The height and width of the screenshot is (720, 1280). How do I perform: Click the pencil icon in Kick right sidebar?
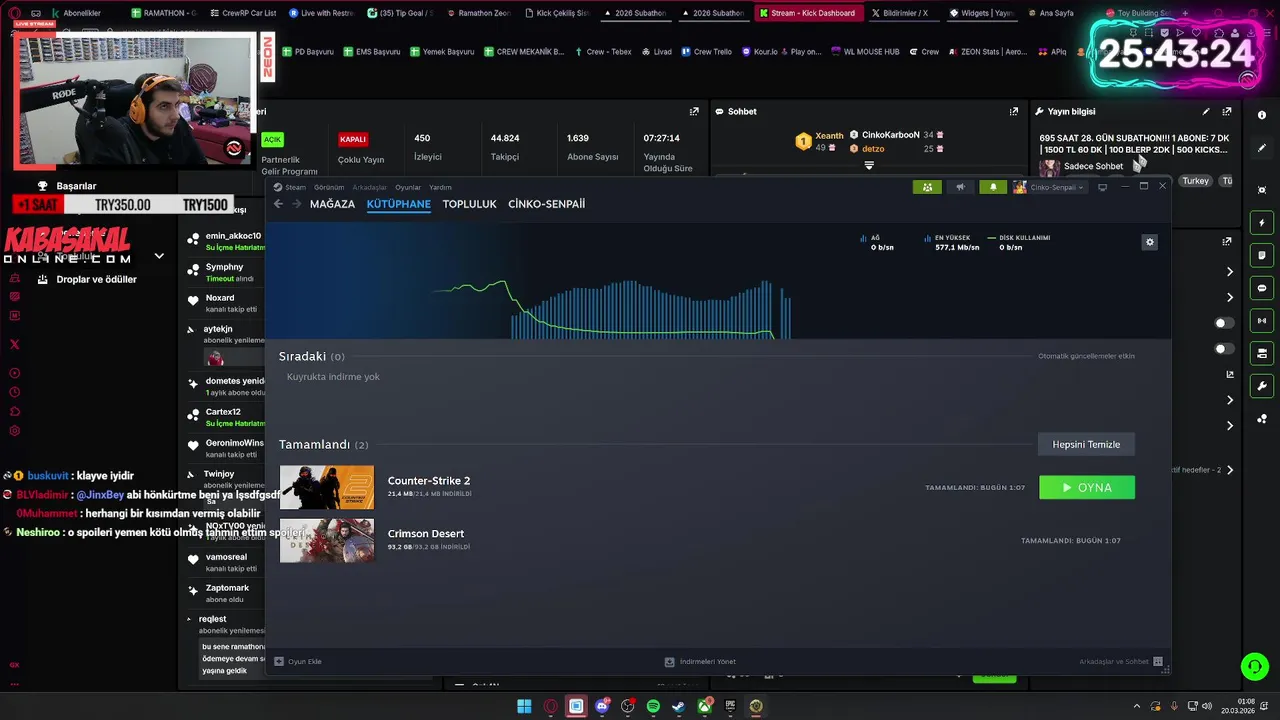tap(1262, 148)
